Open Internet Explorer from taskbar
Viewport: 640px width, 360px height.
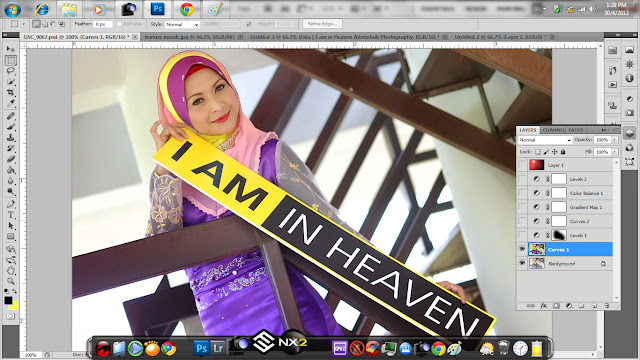point(41,9)
